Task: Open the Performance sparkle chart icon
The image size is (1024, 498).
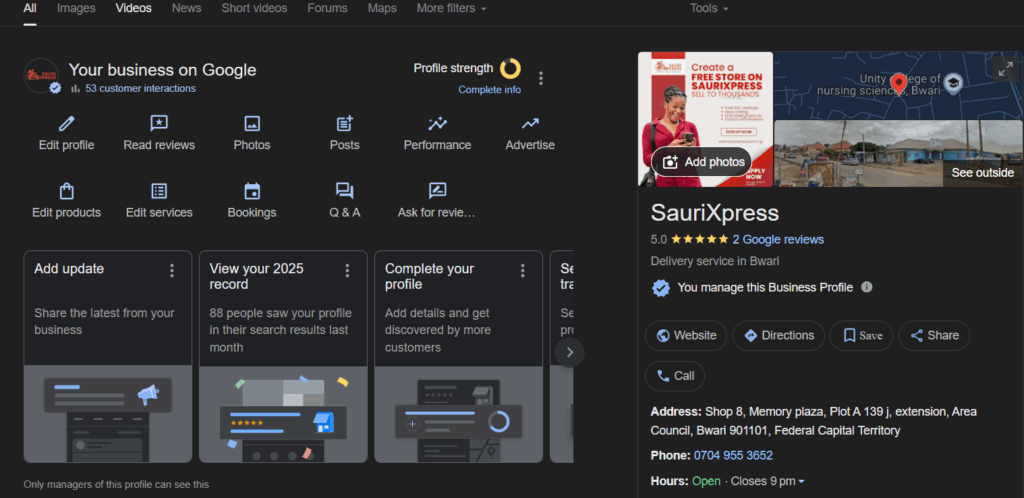Action: pyautogui.click(x=438, y=123)
